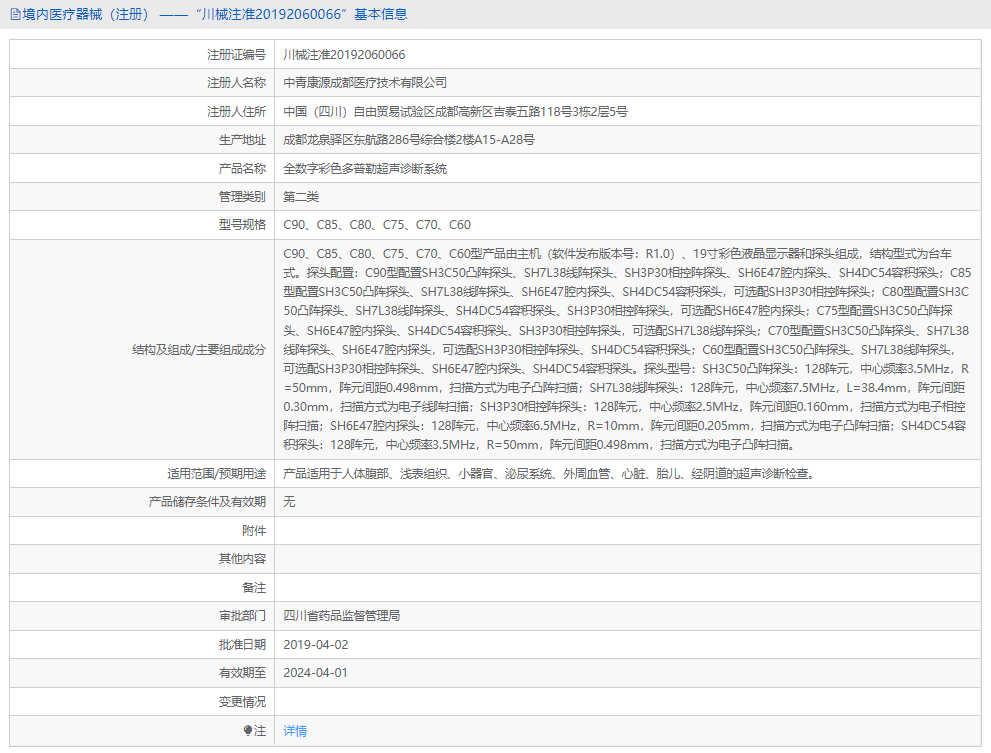The image size is (991, 753).
Task: Click the 产品储存条件及有效期 label cell
Action: coord(142,502)
